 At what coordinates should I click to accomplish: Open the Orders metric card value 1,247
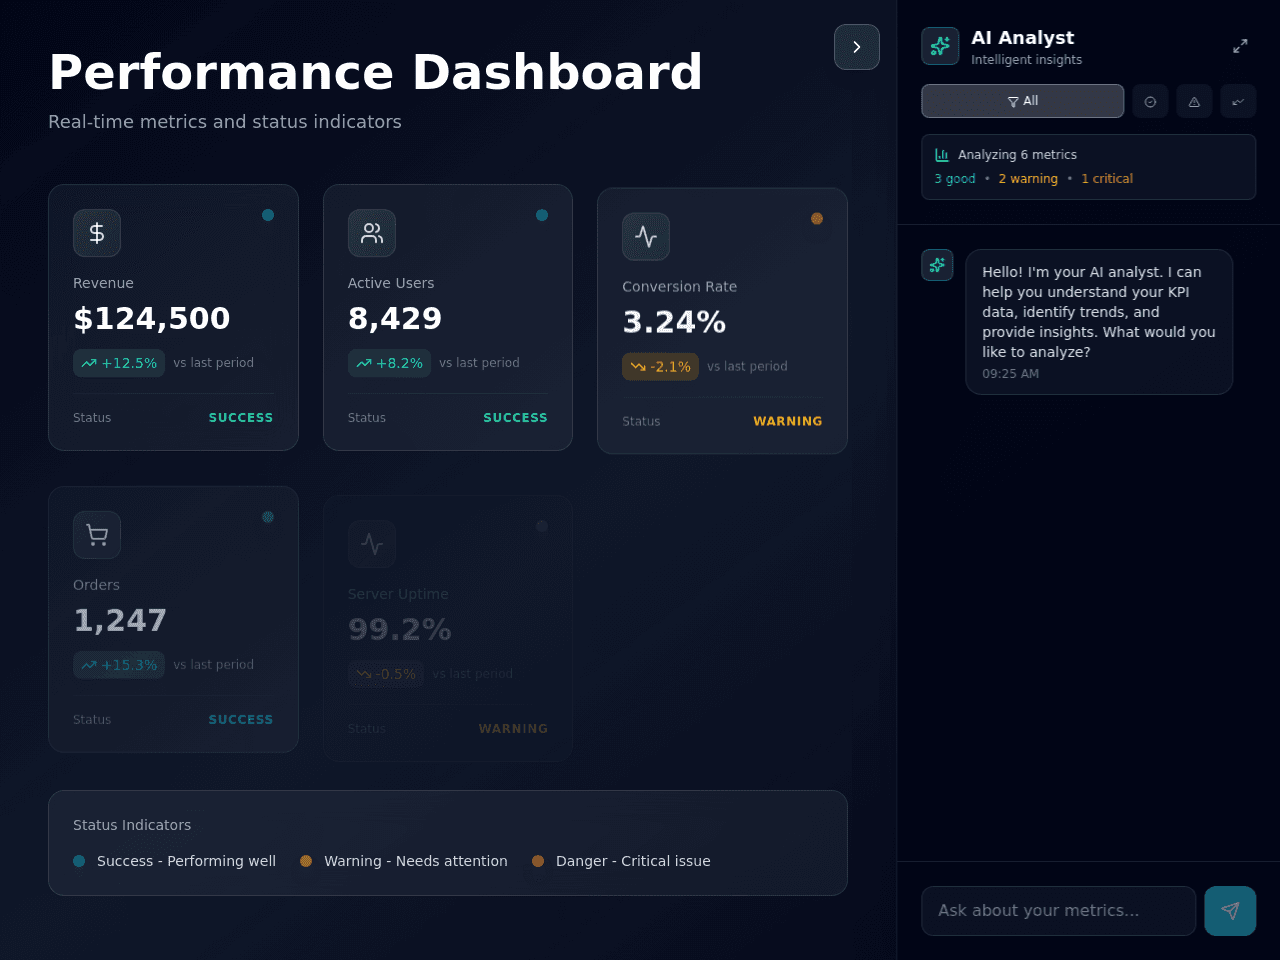pos(120,620)
